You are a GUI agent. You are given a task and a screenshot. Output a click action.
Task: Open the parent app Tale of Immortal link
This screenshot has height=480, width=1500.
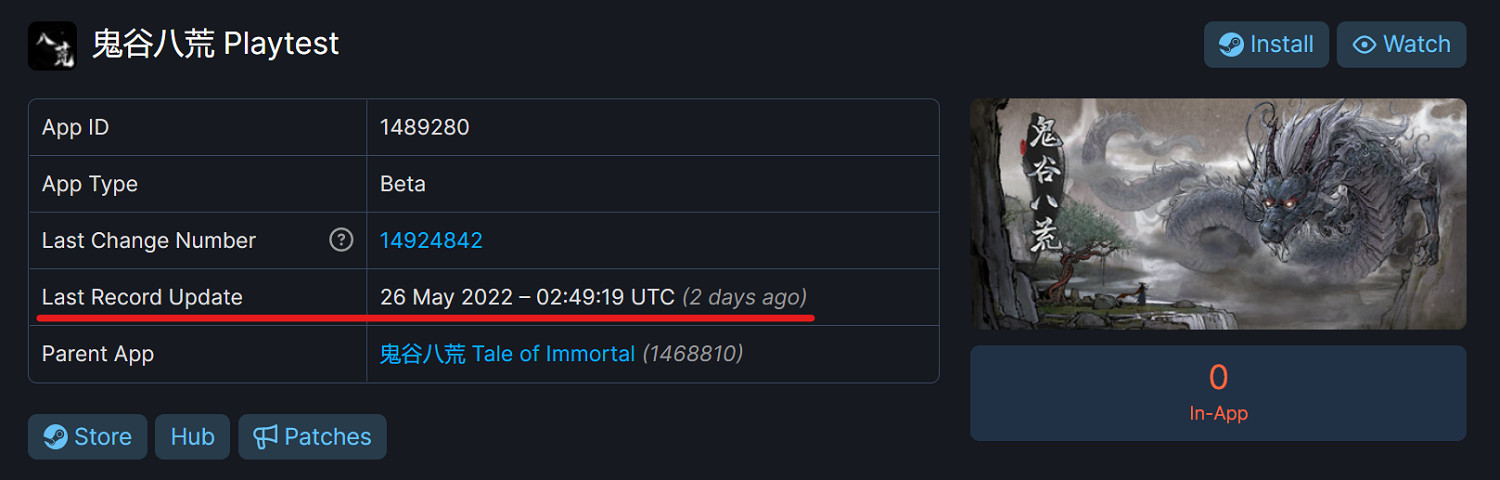[x=507, y=354]
